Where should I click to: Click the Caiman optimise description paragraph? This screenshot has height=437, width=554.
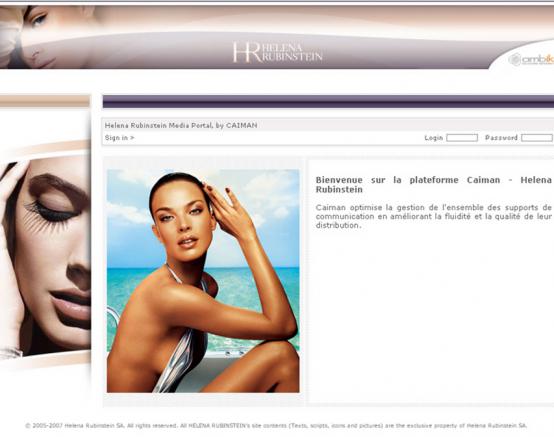click(434, 216)
